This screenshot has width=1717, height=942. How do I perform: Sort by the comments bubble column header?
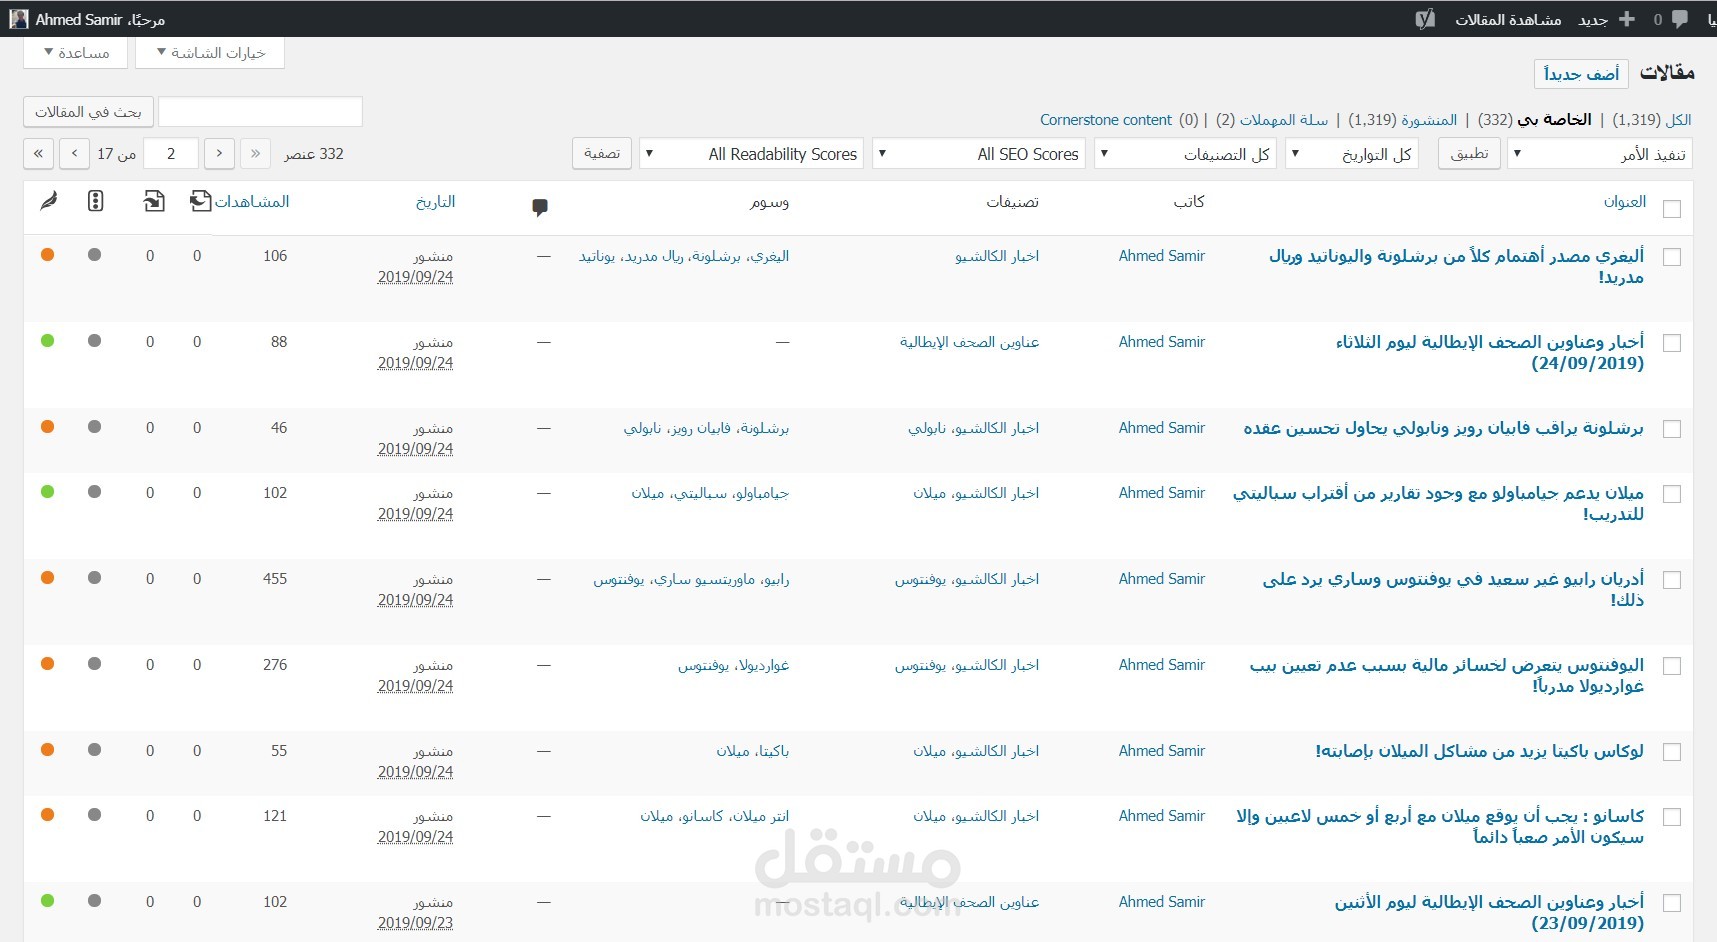540,207
